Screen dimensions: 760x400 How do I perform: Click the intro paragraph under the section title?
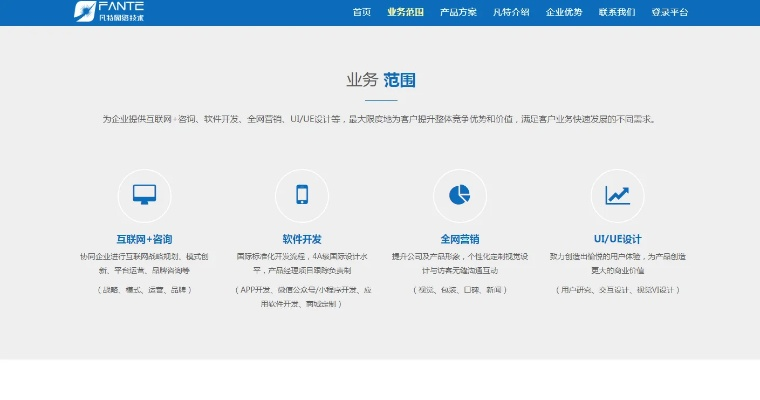click(380, 119)
